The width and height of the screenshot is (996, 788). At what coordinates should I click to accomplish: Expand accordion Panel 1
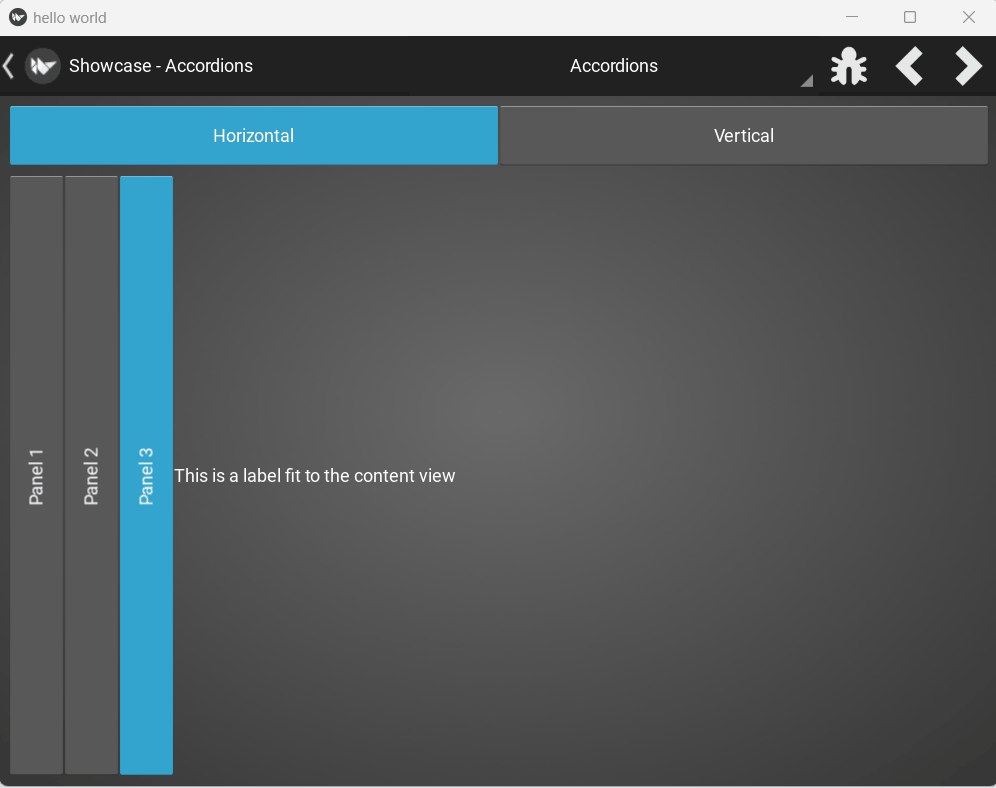[x=36, y=476]
